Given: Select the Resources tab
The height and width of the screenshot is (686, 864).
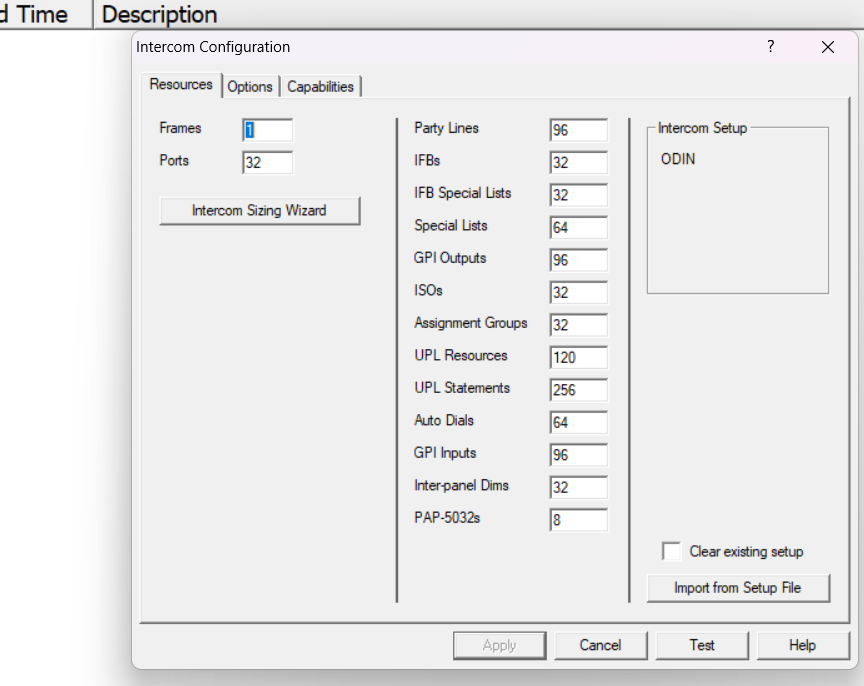Looking at the screenshot, I should point(181,85).
